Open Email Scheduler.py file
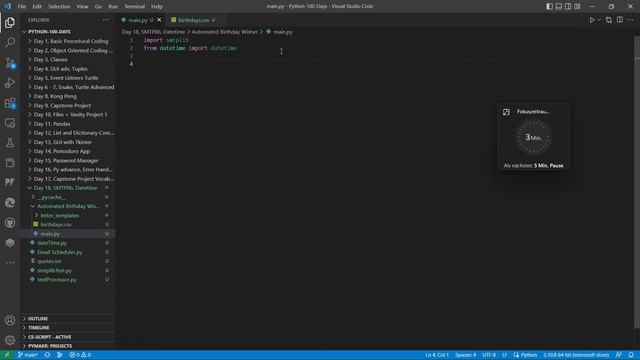This screenshot has height=360, width=640. (x=68, y=252)
